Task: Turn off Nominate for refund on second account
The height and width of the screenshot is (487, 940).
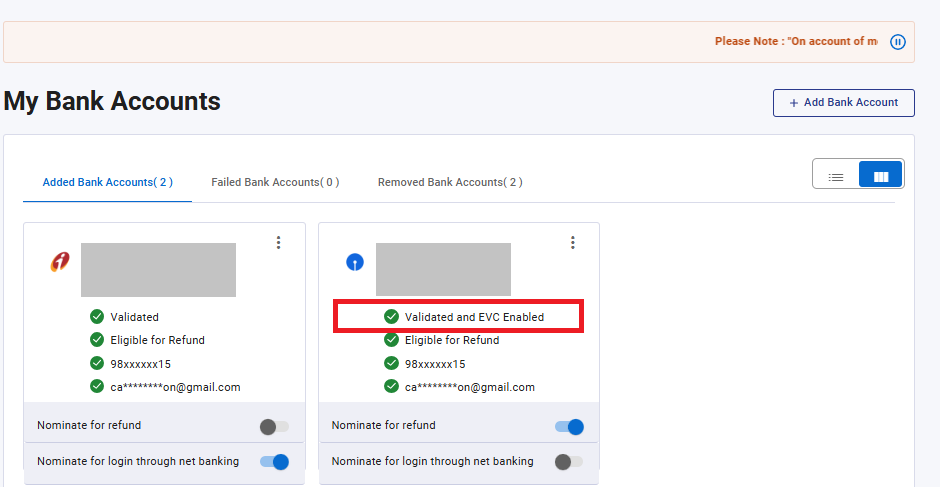Action: [568, 427]
